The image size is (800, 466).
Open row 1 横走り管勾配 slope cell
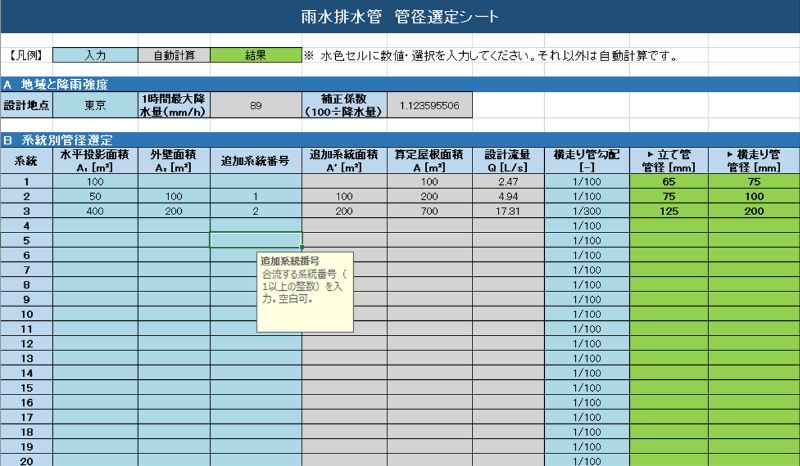coord(587,182)
